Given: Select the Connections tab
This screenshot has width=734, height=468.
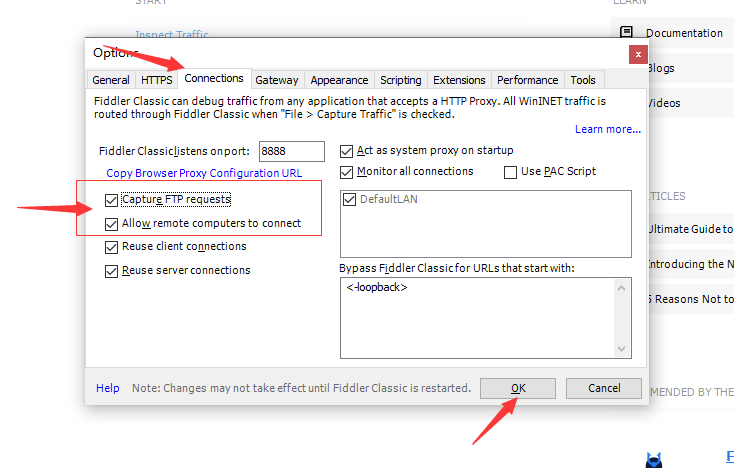Looking at the screenshot, I should tap(214, 78).
